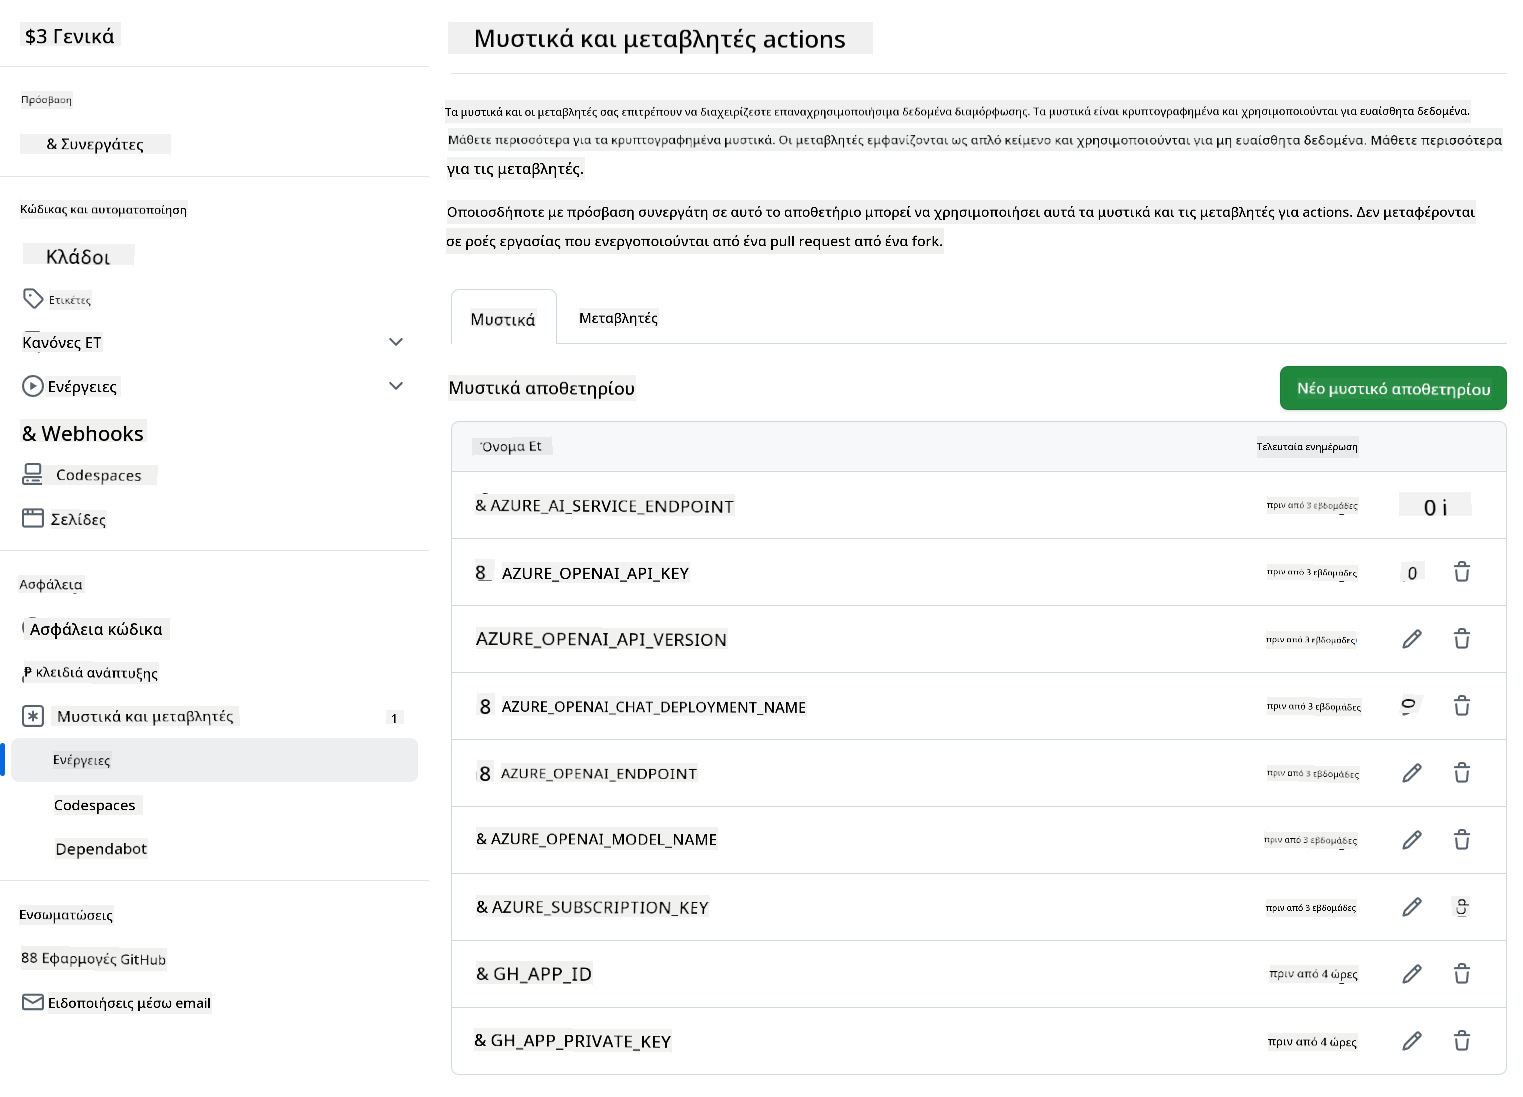Screen dimensions: 1523x1097
Task: Click the envelope icon for email notifications
Action: [x=33, y=1002]
